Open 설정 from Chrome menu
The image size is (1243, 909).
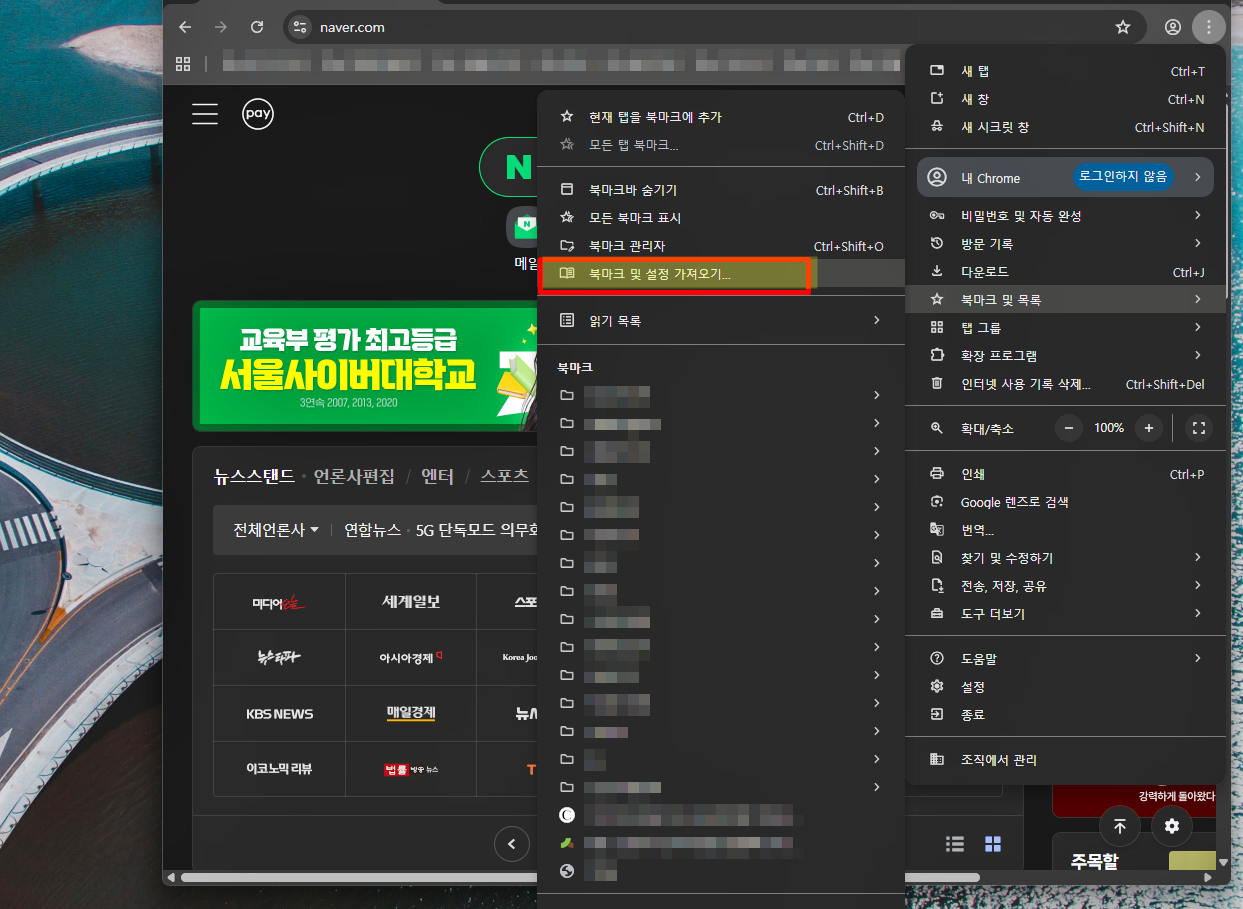coord(1067,687)
